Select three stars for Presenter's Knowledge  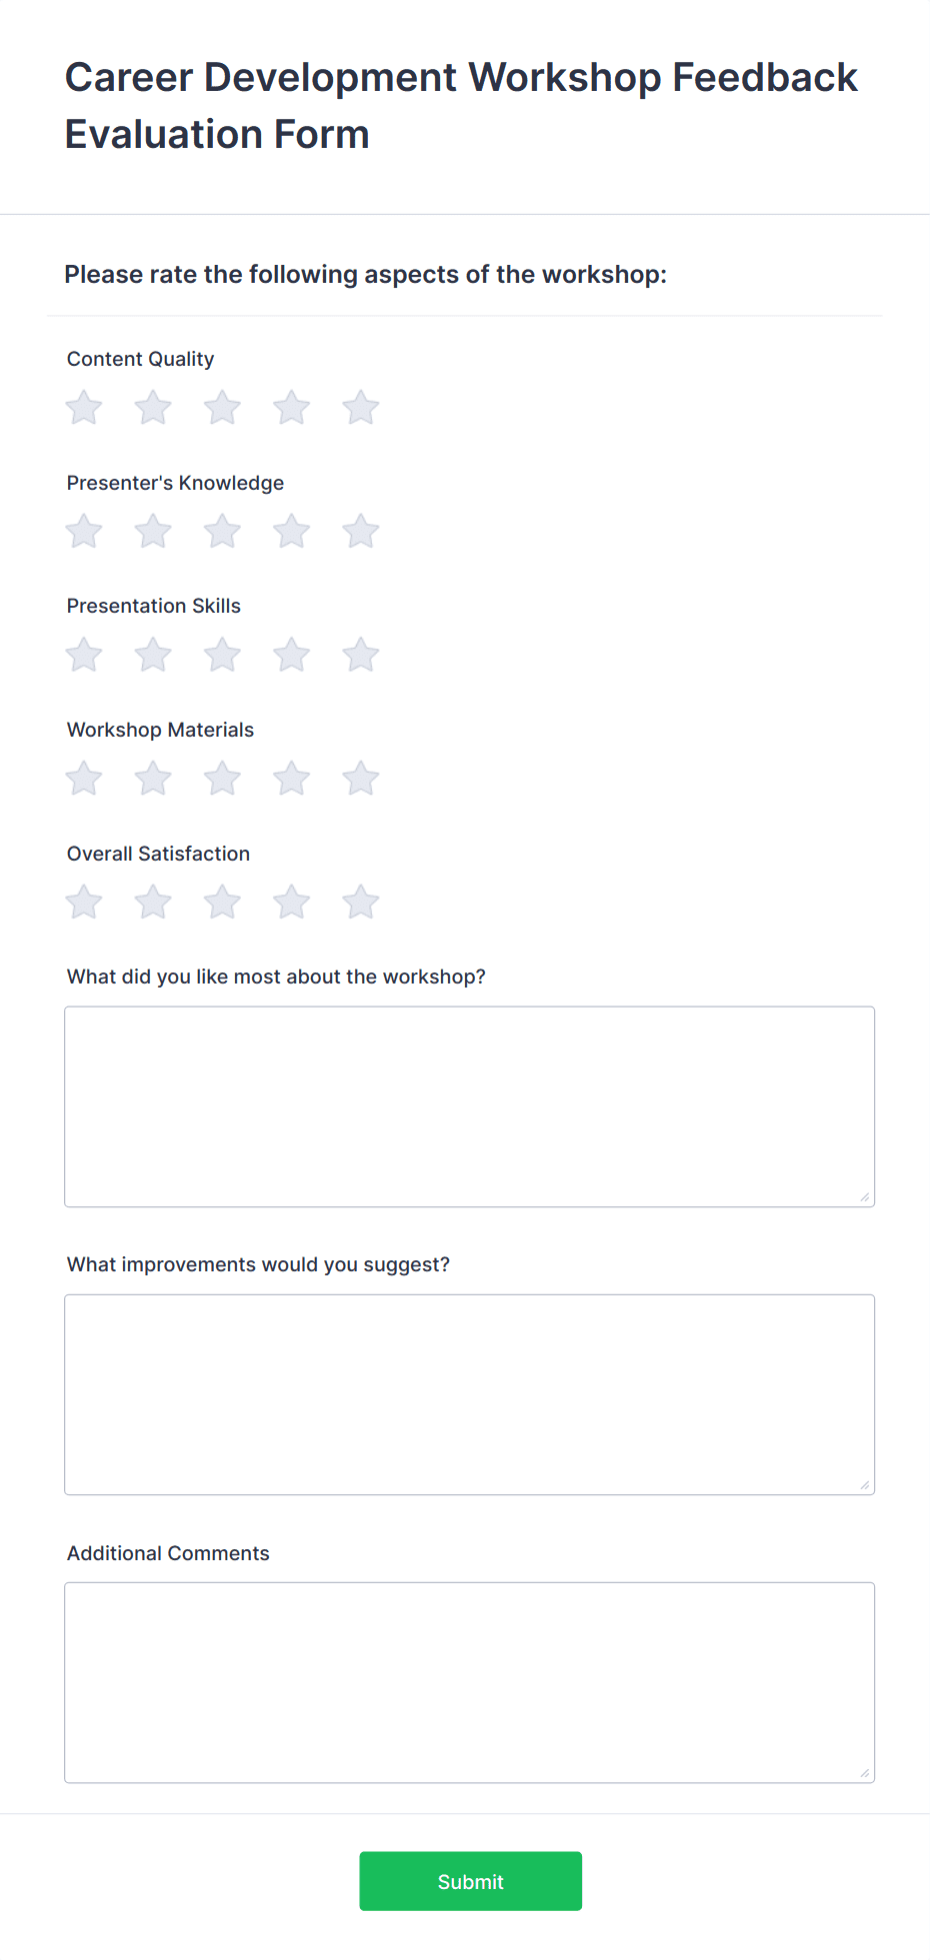(x=222, y=531)
